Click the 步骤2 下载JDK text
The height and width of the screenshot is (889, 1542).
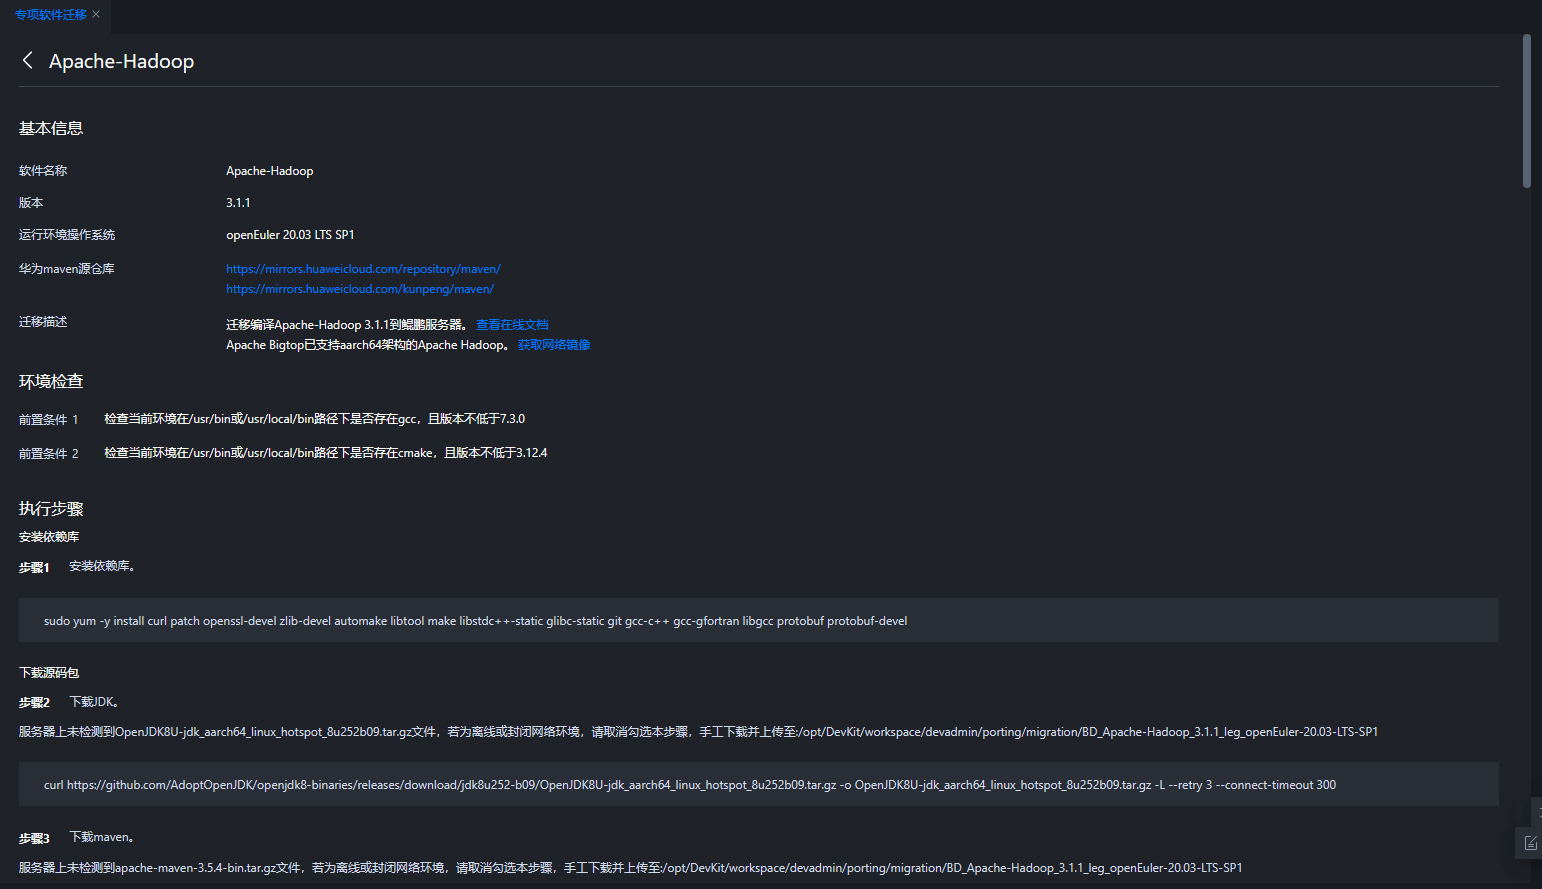point(95,702)
